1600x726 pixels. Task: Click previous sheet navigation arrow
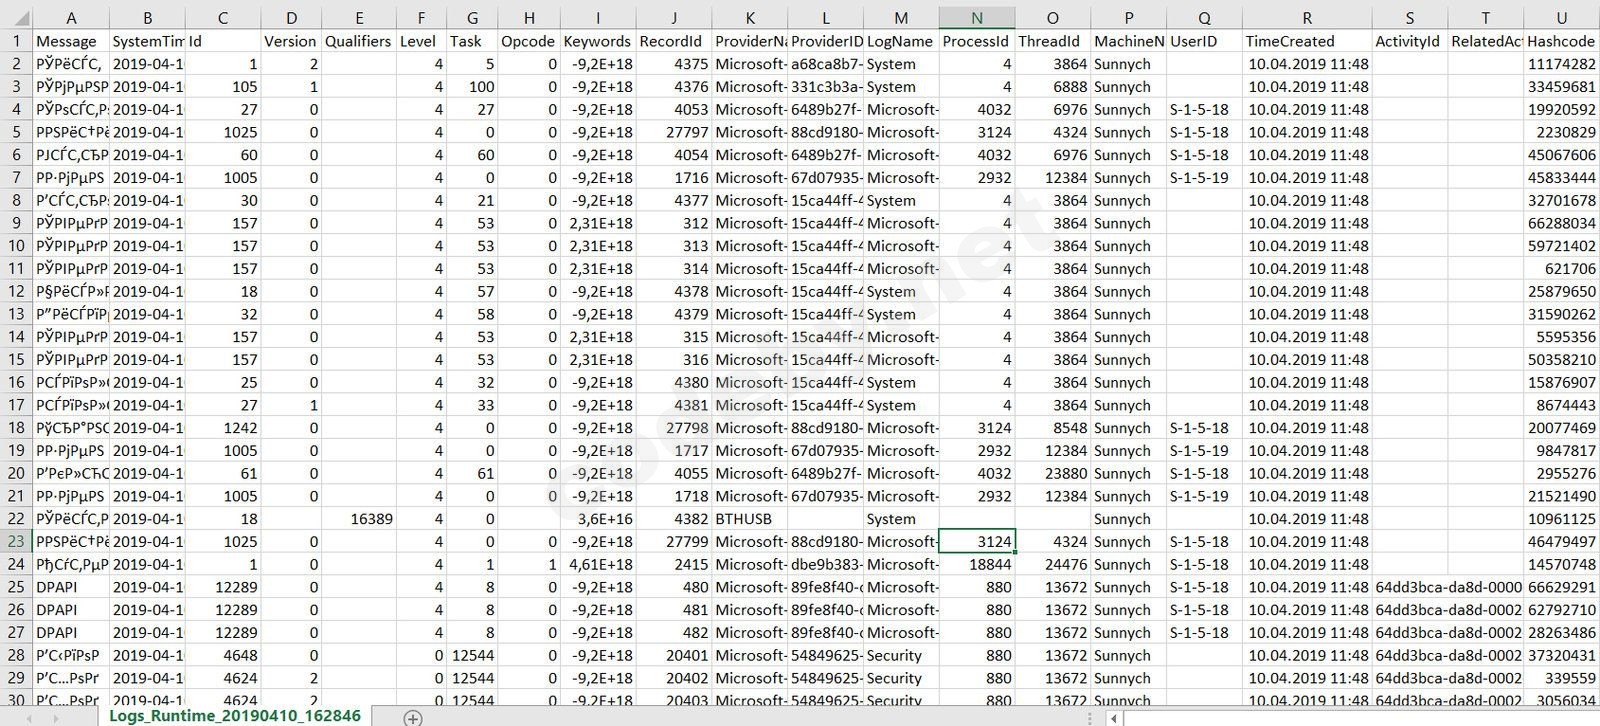click(x=27, y=718)
